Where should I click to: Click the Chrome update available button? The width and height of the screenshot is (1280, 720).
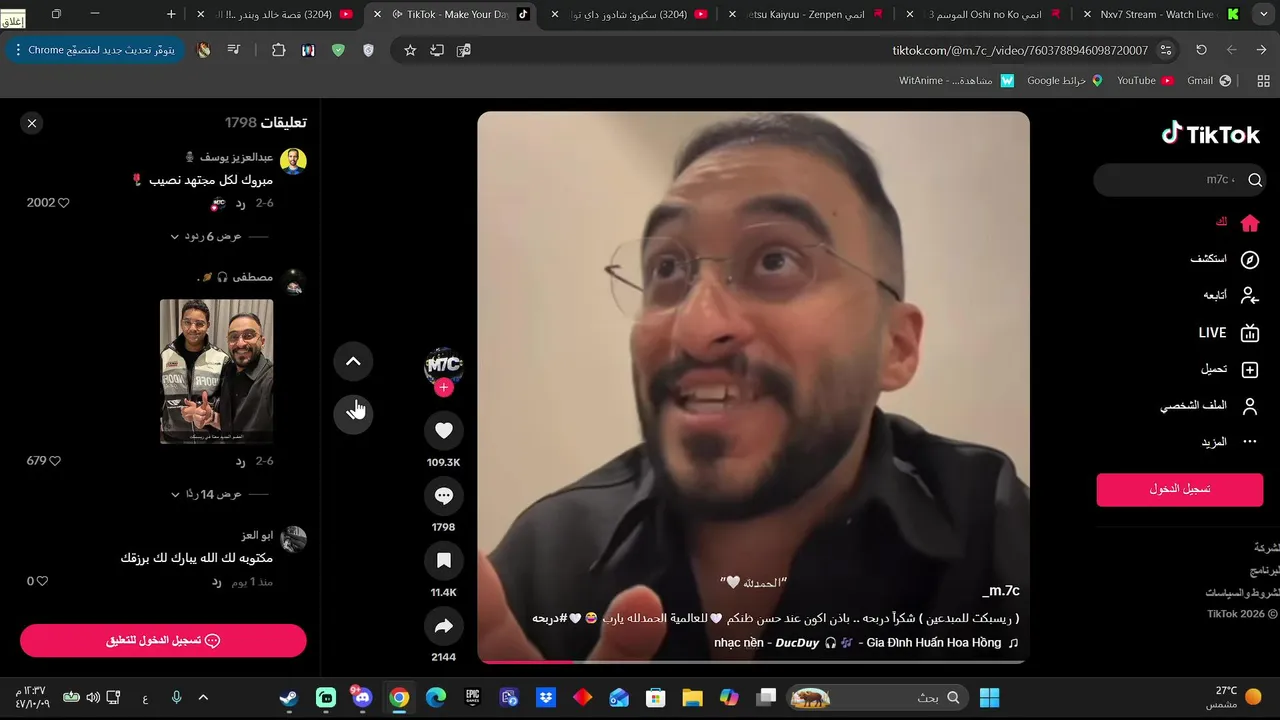[95, 50]
